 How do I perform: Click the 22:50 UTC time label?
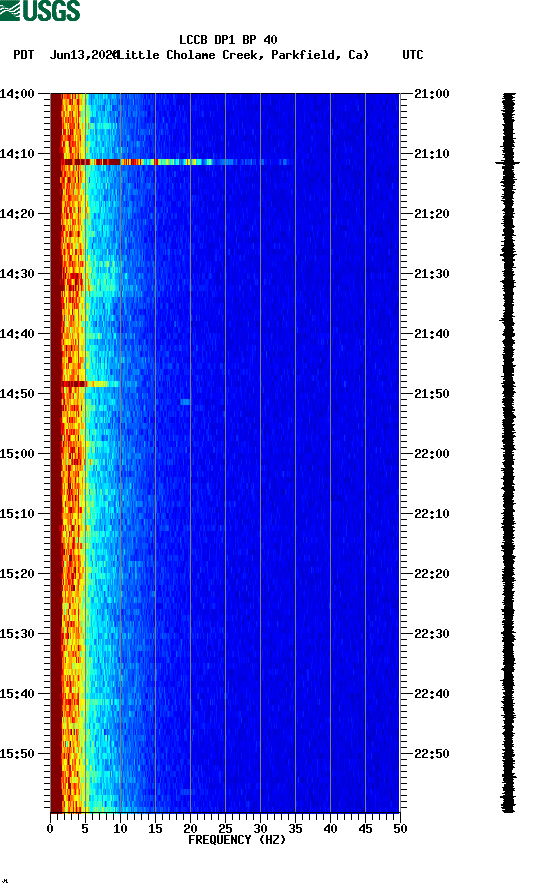pos(431,754)
